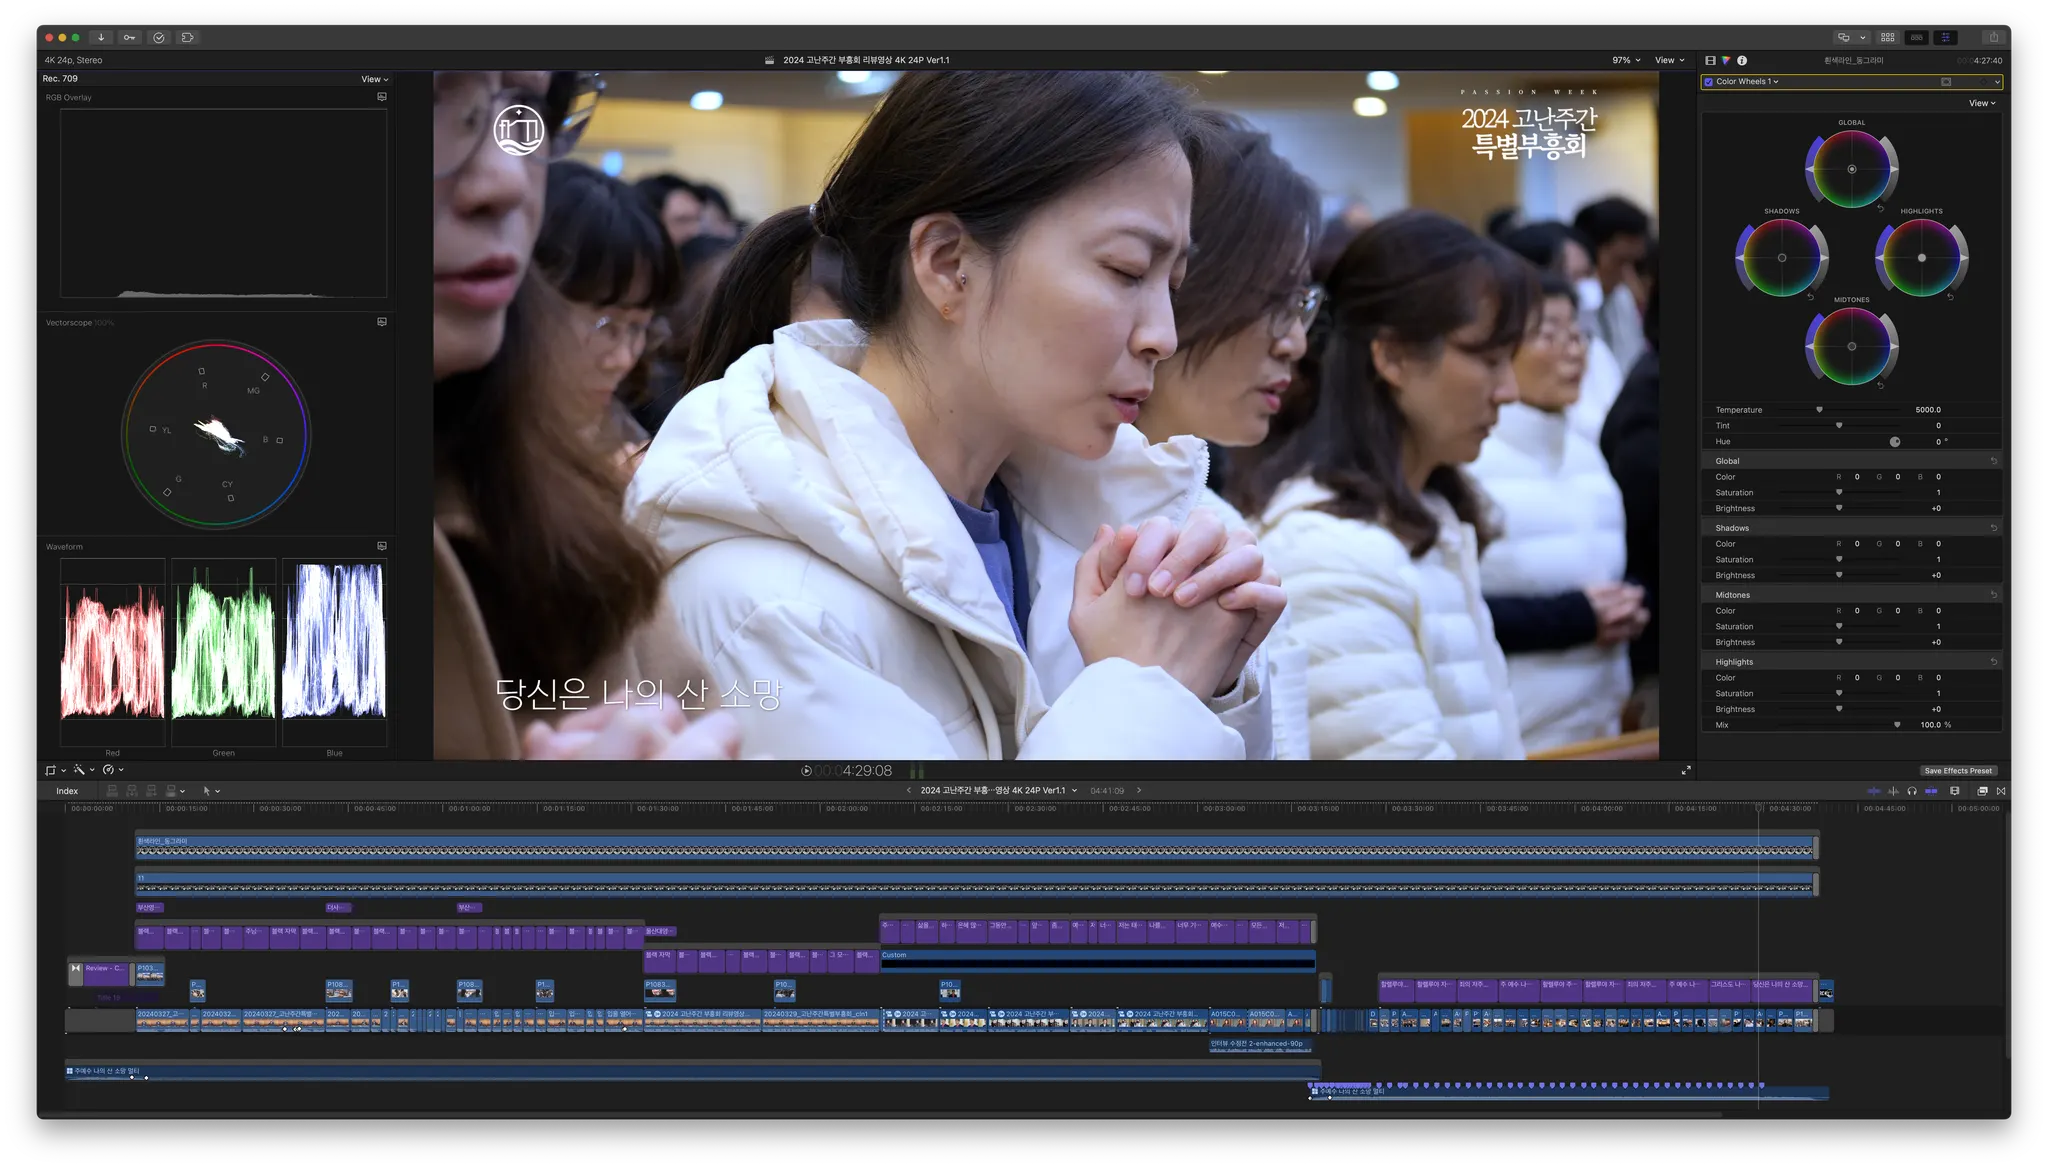Open the scopes View dropdown
The height and width of the screenshot is (1168, 2048).
point(374,79)
